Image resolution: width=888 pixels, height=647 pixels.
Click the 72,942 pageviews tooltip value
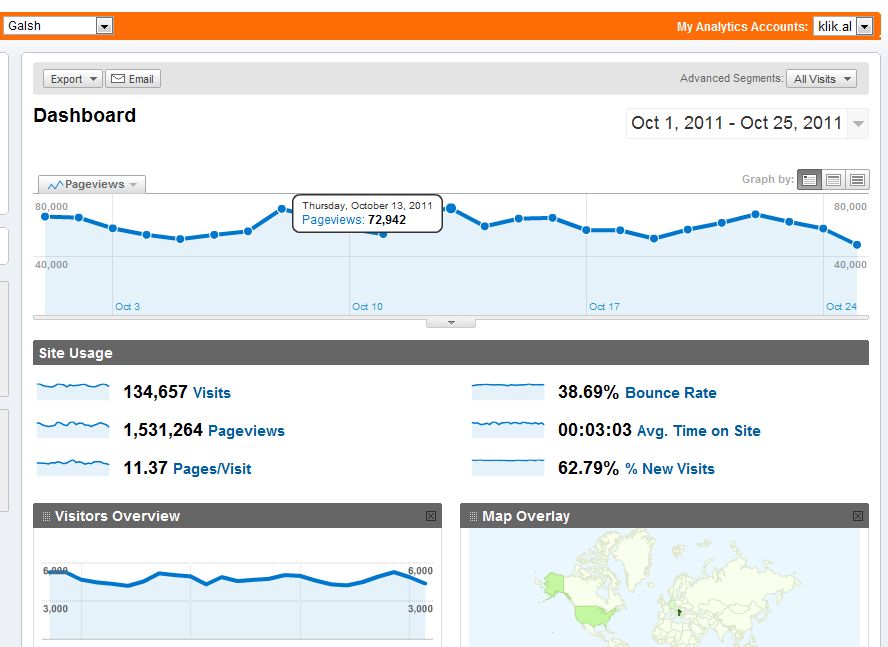coord(387,220)
